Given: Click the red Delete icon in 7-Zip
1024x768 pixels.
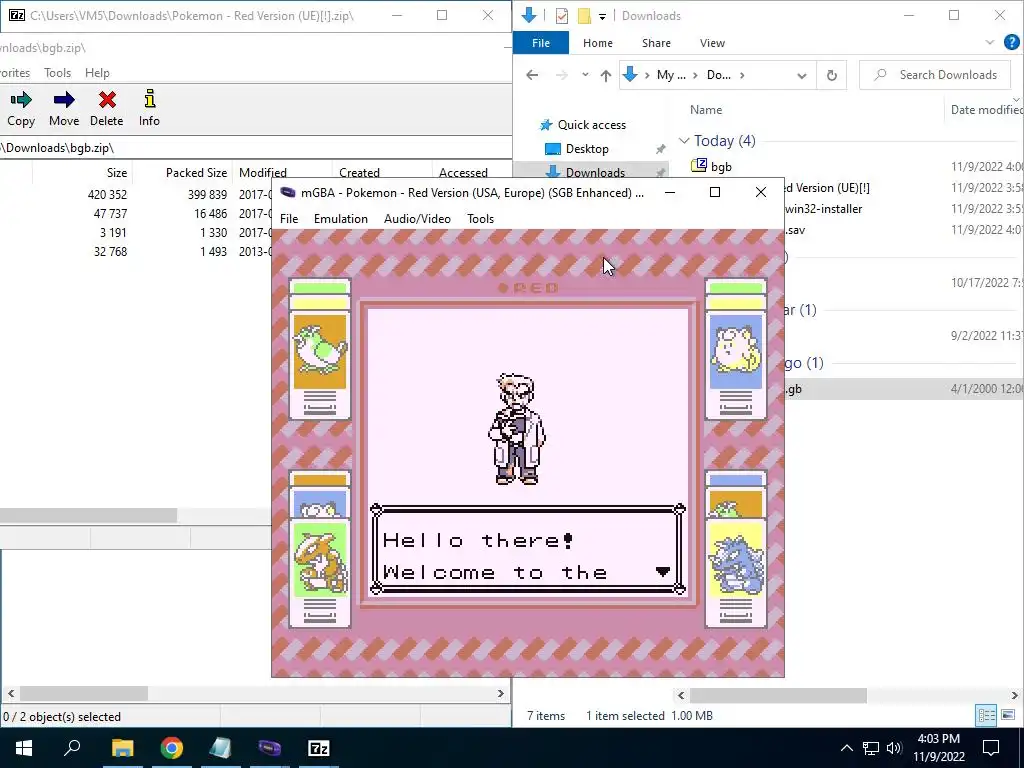Looking at the screenshot, I should point(107,100).
